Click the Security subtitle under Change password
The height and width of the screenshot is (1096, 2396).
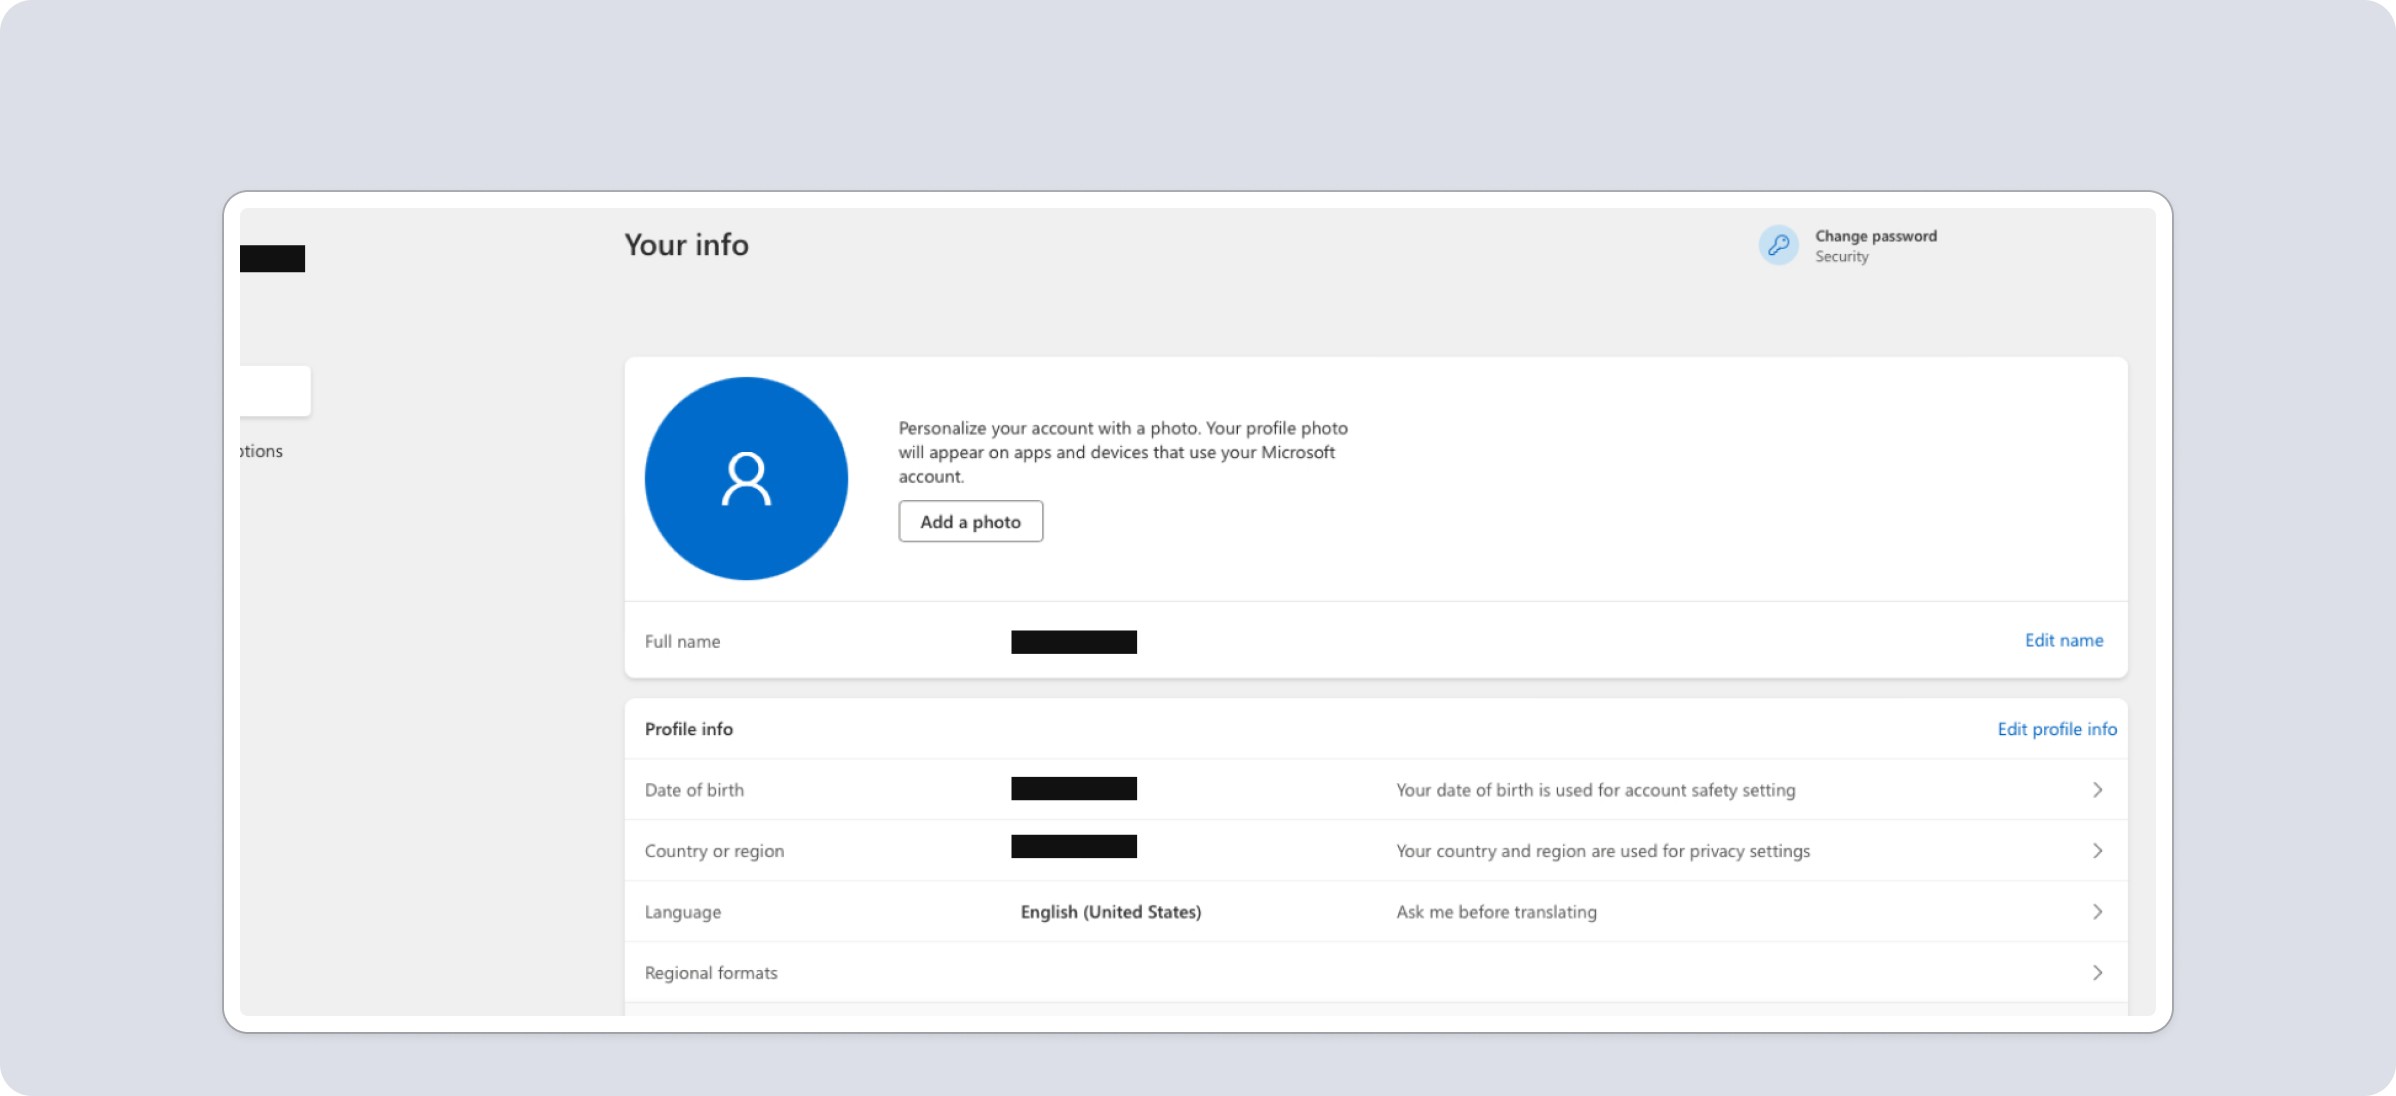coord(1841,257)
